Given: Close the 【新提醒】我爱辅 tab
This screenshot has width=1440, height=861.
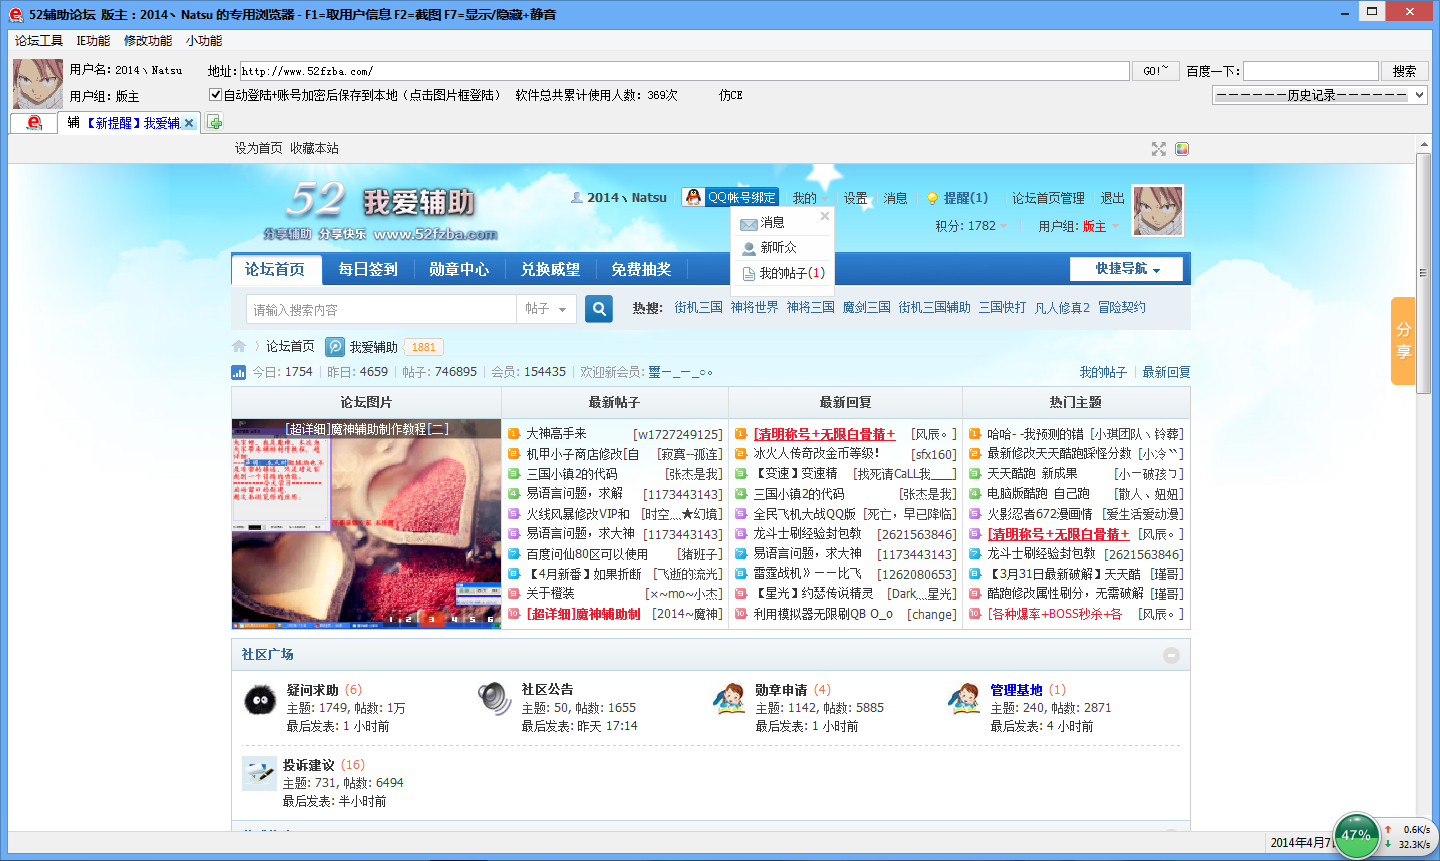Looking at the screenshot, I should pos(189,123).
